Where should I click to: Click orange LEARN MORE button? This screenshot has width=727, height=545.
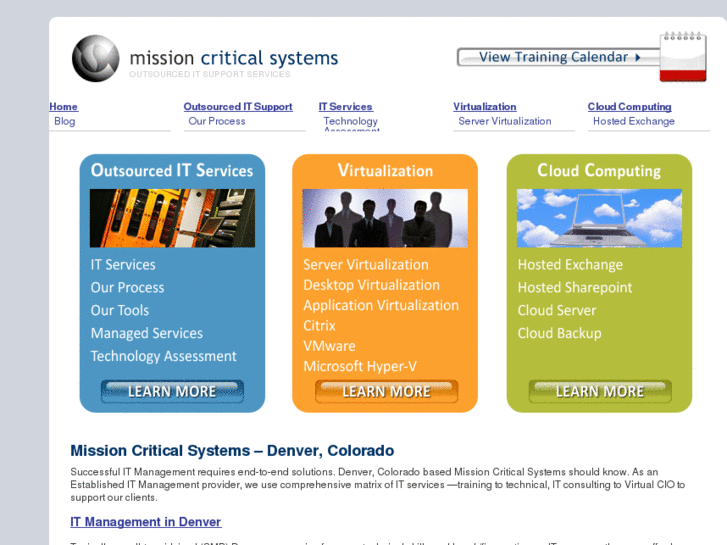(386, 391)
